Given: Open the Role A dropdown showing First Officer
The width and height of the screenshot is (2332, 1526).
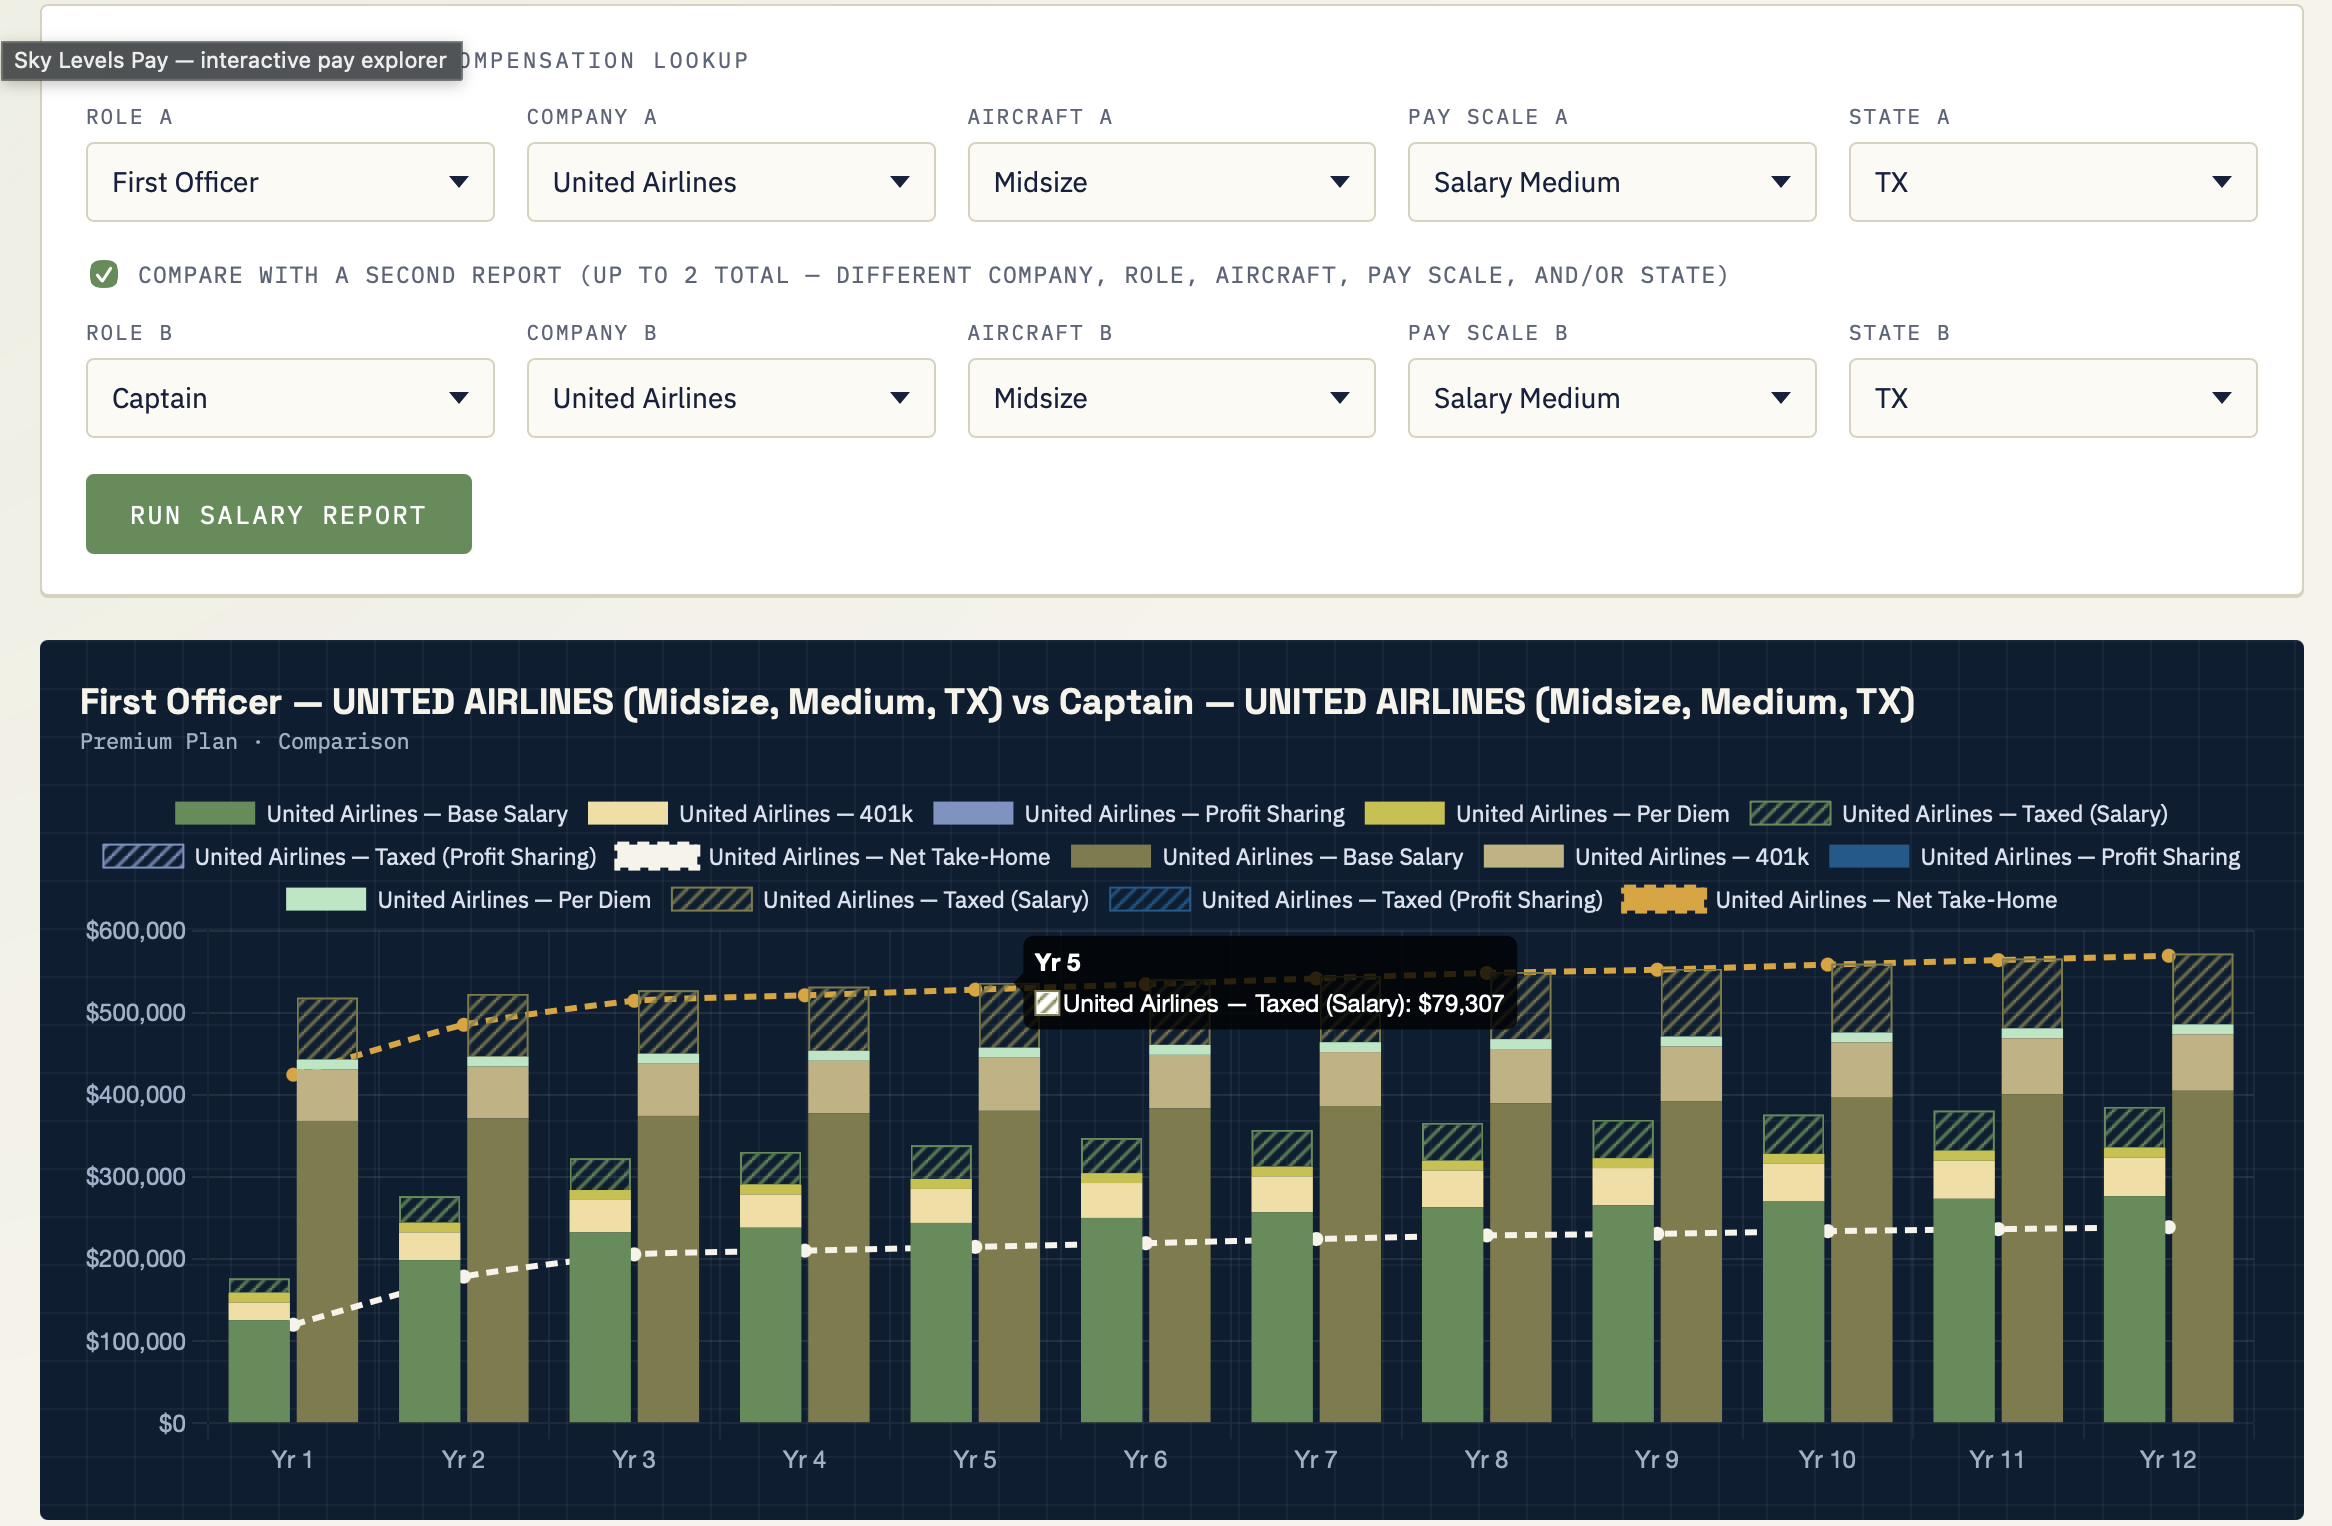Looking at the screenshot, I should click(x=290, y=182).
